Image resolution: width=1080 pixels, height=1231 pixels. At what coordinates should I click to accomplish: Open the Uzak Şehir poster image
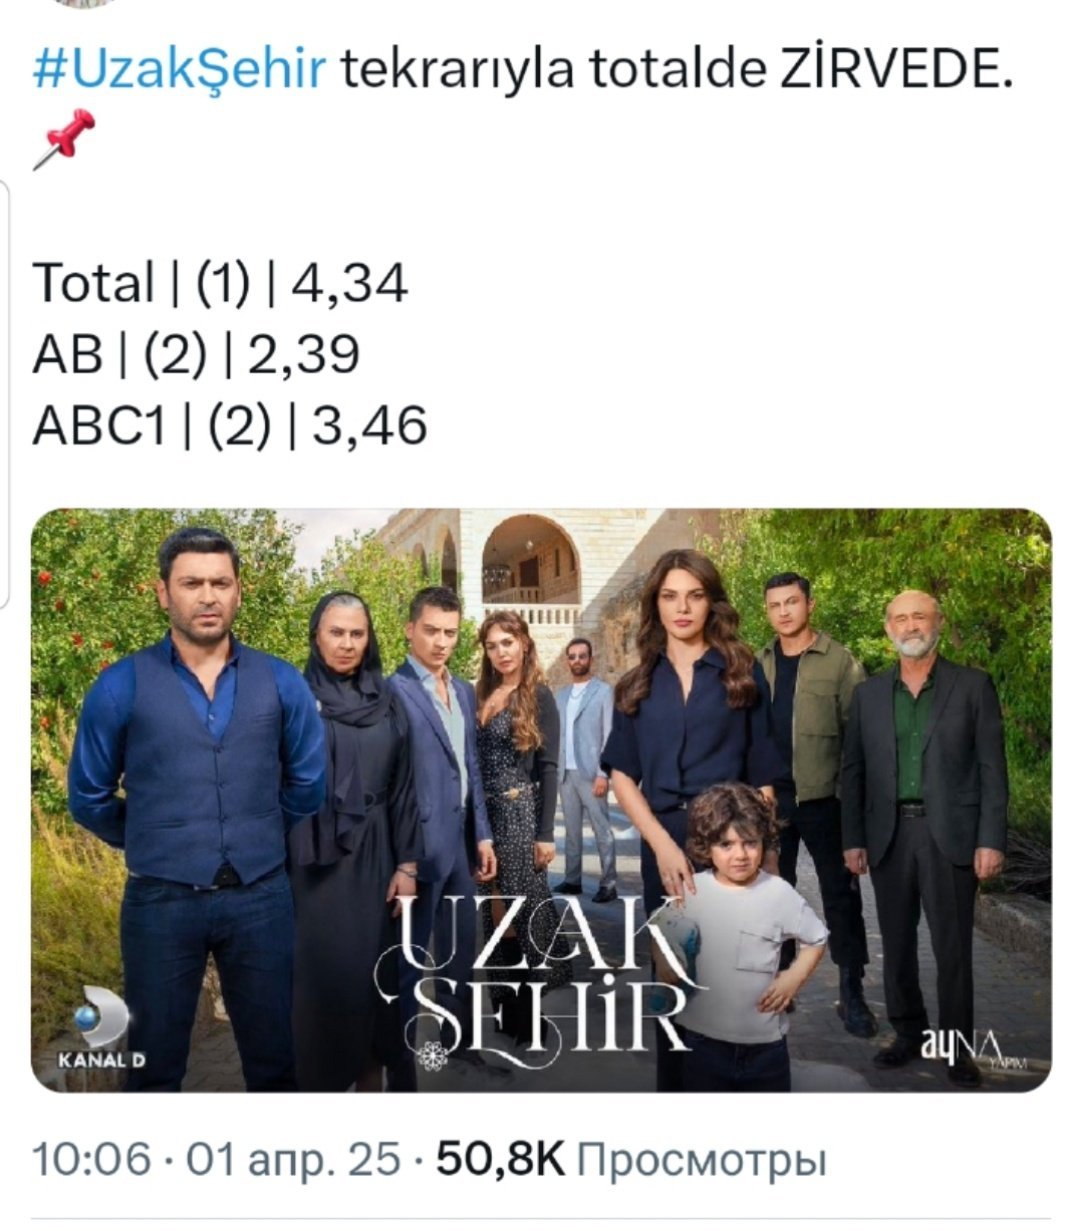click(541, 800)
